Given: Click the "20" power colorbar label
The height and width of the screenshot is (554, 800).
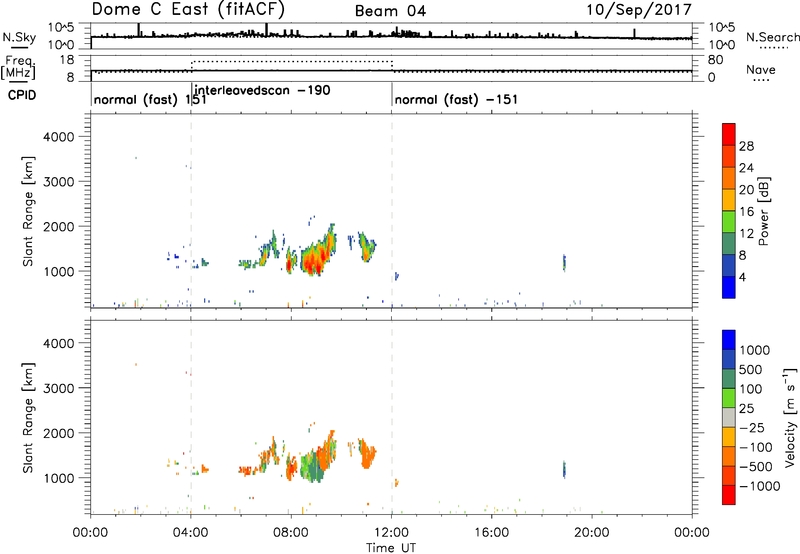Looking at the screenshot, I should 746,190.
